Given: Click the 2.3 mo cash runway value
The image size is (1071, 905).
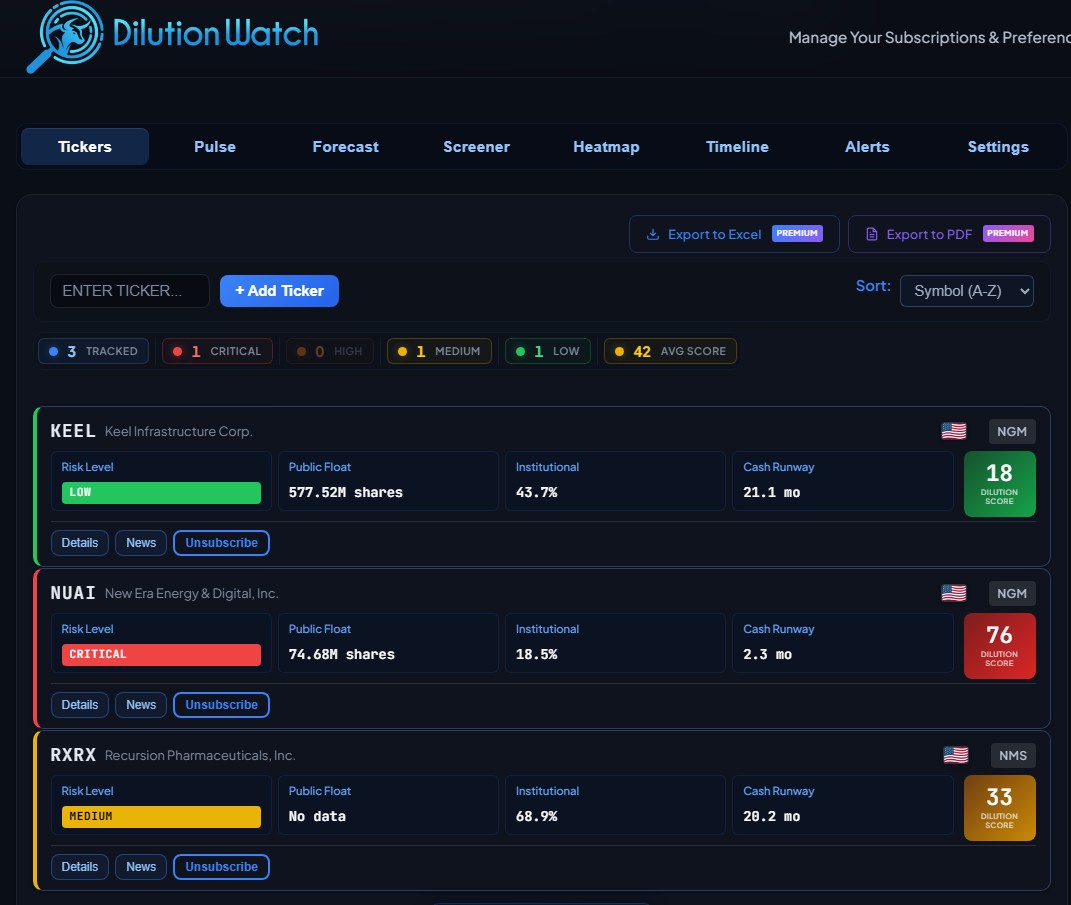Looking at the screenshot, I should [767, 654].
